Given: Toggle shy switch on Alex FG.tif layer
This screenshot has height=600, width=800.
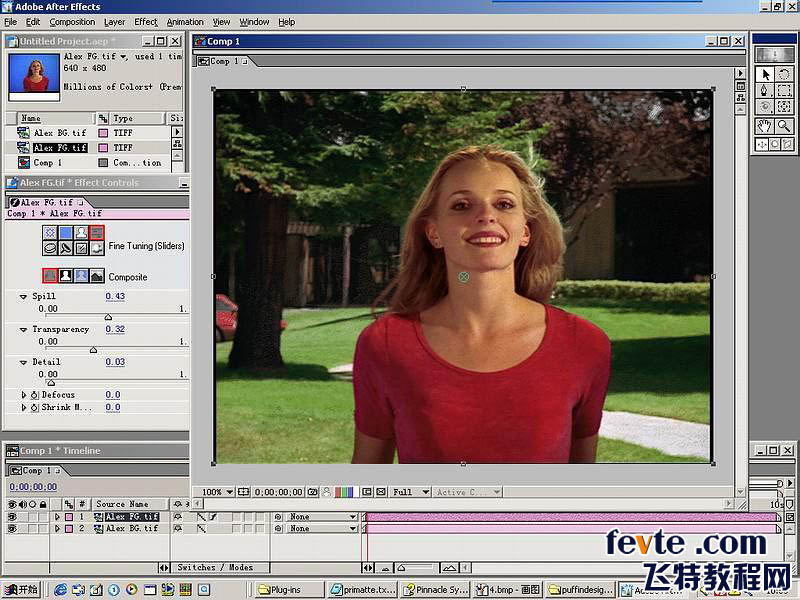Looking at the screenshot, I should point(178,517).
